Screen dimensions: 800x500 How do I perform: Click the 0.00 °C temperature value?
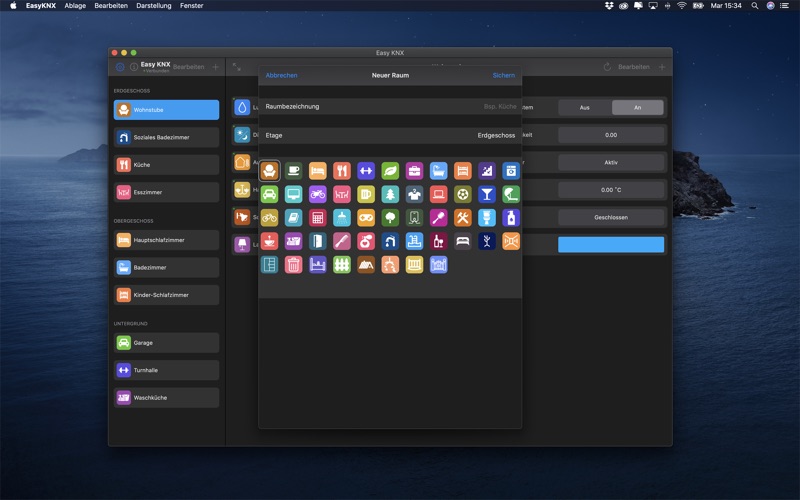[x=611, y=190]
